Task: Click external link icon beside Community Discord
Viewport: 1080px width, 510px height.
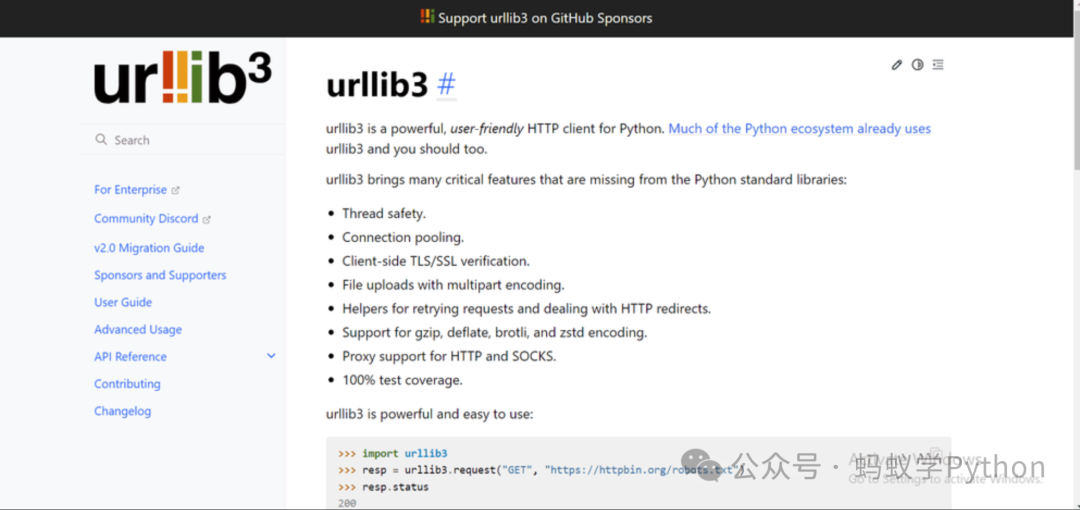Action: pos(207,219)
